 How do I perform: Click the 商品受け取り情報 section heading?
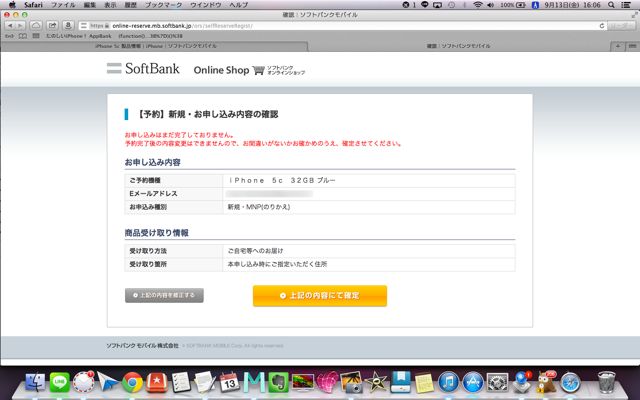point(156,233)
